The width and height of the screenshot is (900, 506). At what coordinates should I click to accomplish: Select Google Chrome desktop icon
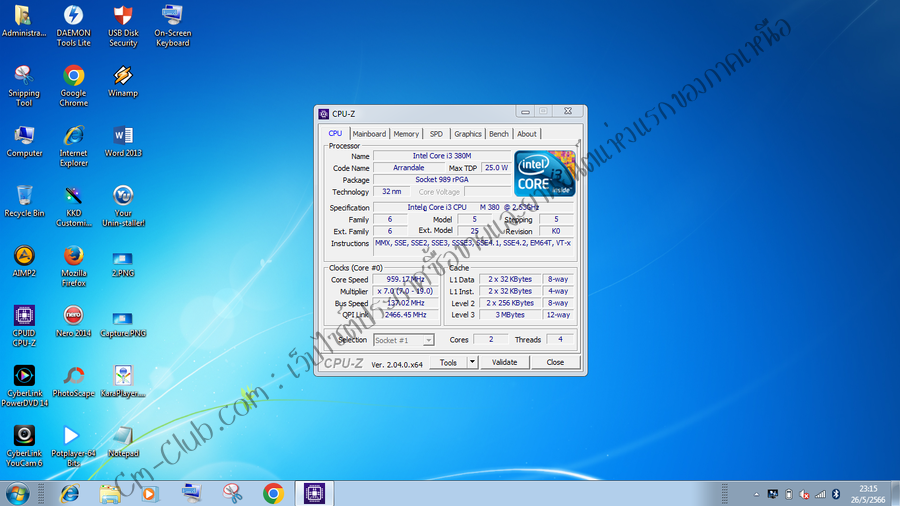point(73,86)
